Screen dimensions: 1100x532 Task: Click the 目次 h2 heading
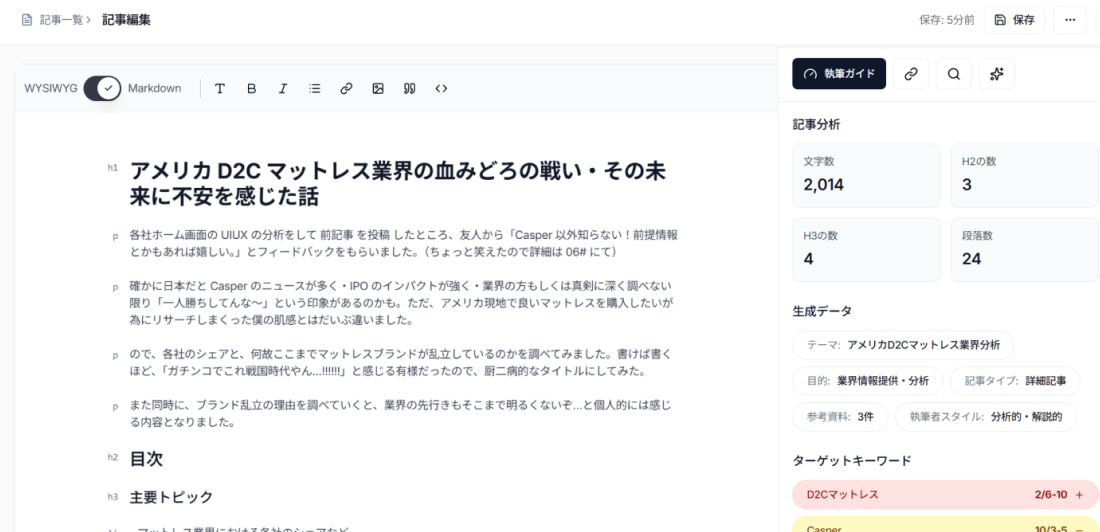[147, 459]
